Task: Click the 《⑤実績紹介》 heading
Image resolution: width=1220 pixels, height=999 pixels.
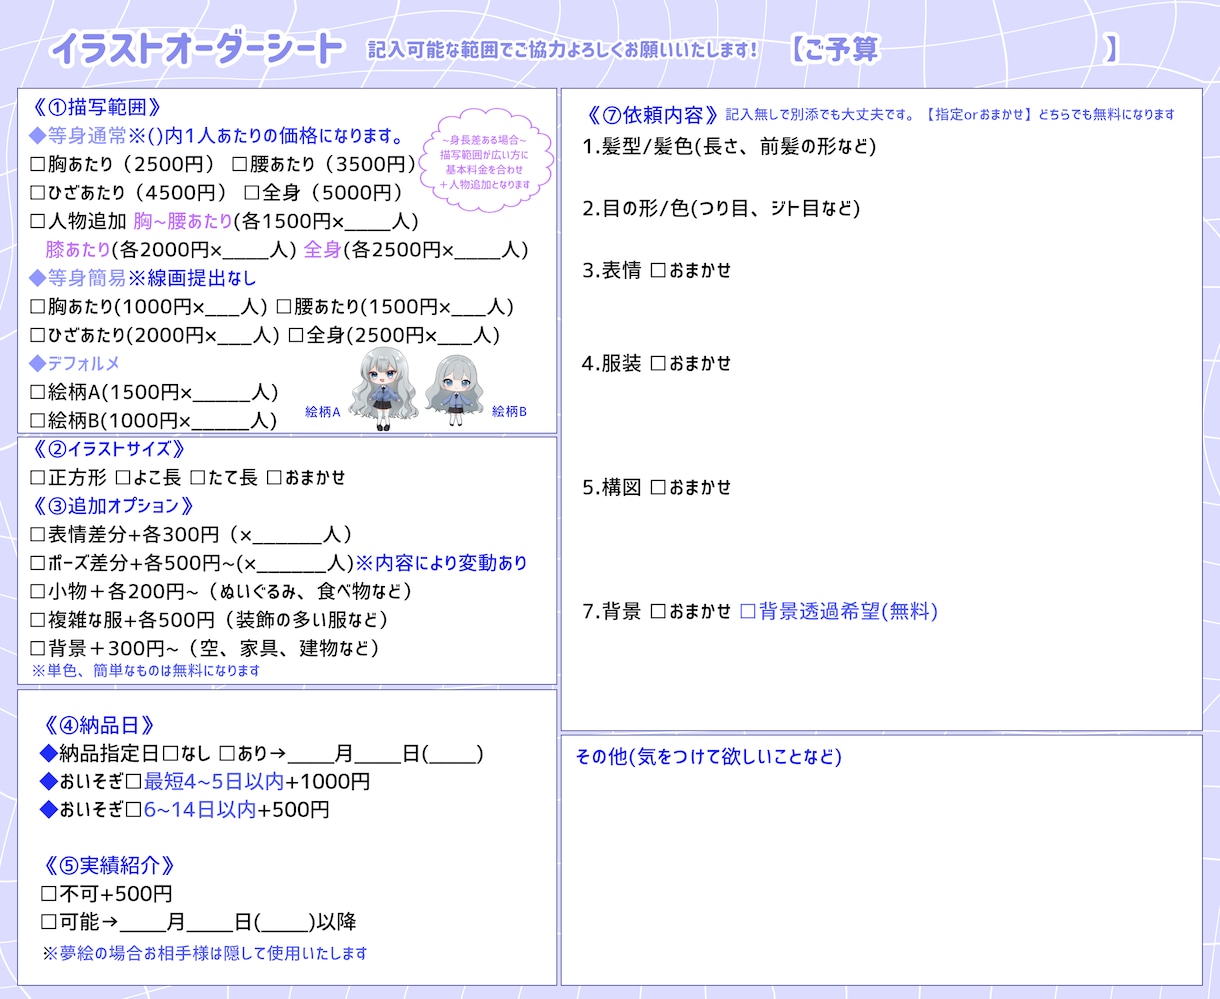Action: pyautogui.click(x=110, y=866)
